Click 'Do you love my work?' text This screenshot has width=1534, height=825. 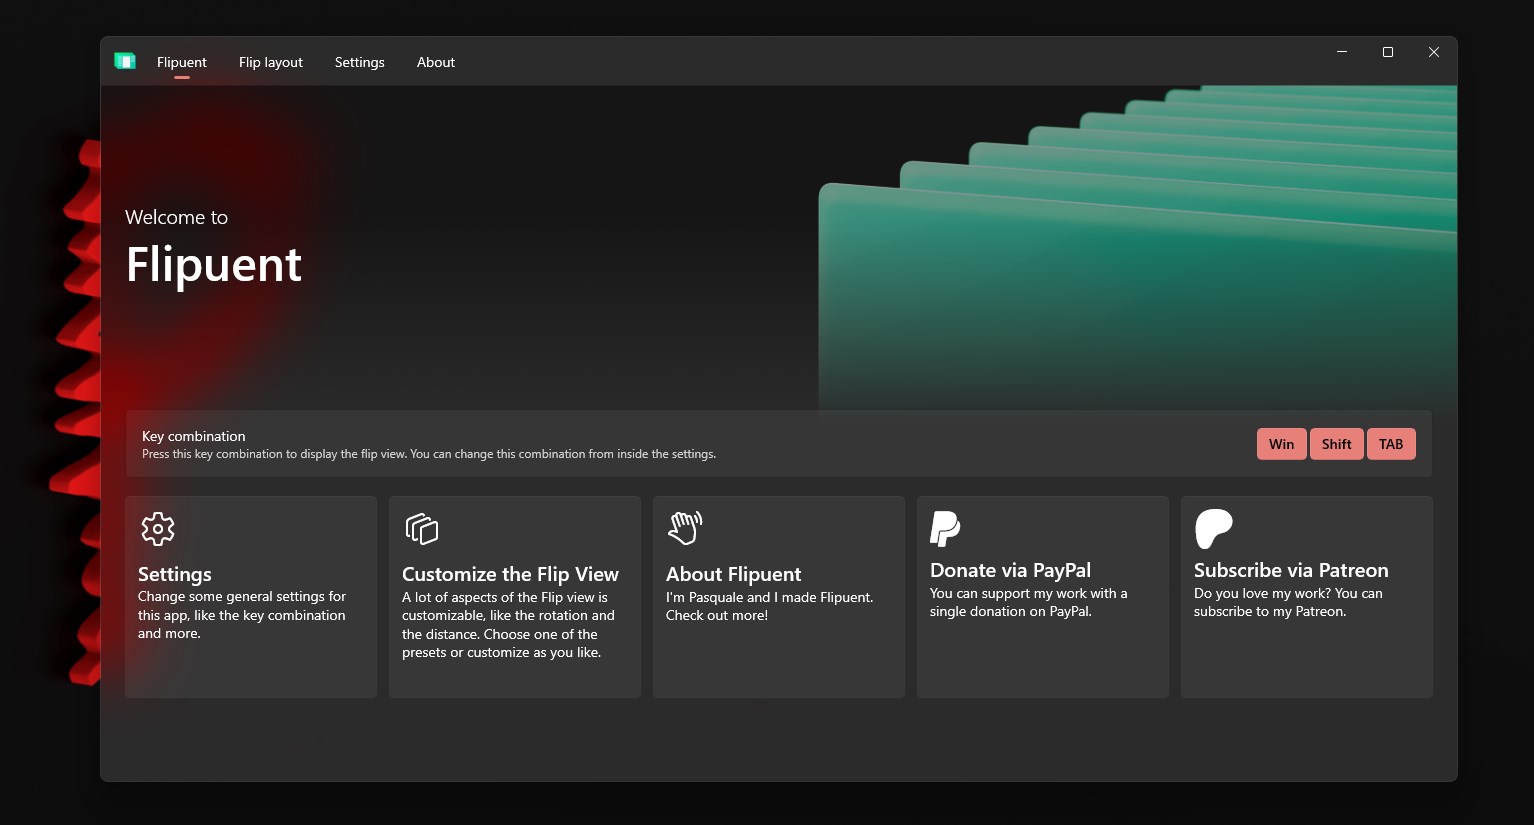1288,602
